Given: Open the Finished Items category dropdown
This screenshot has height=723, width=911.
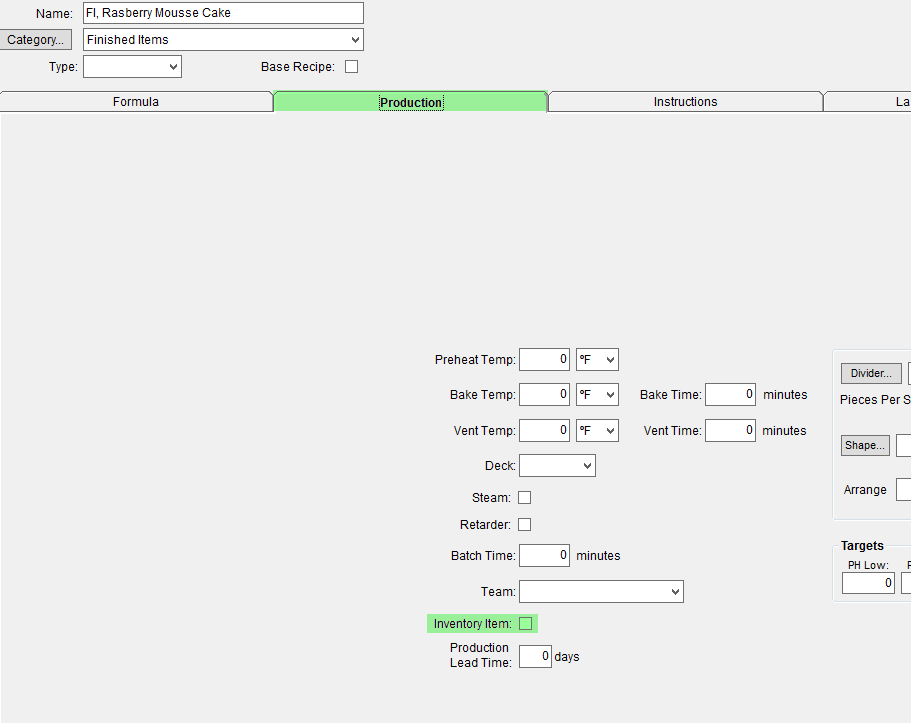Looking at the screenshot, I should point(223,40).
